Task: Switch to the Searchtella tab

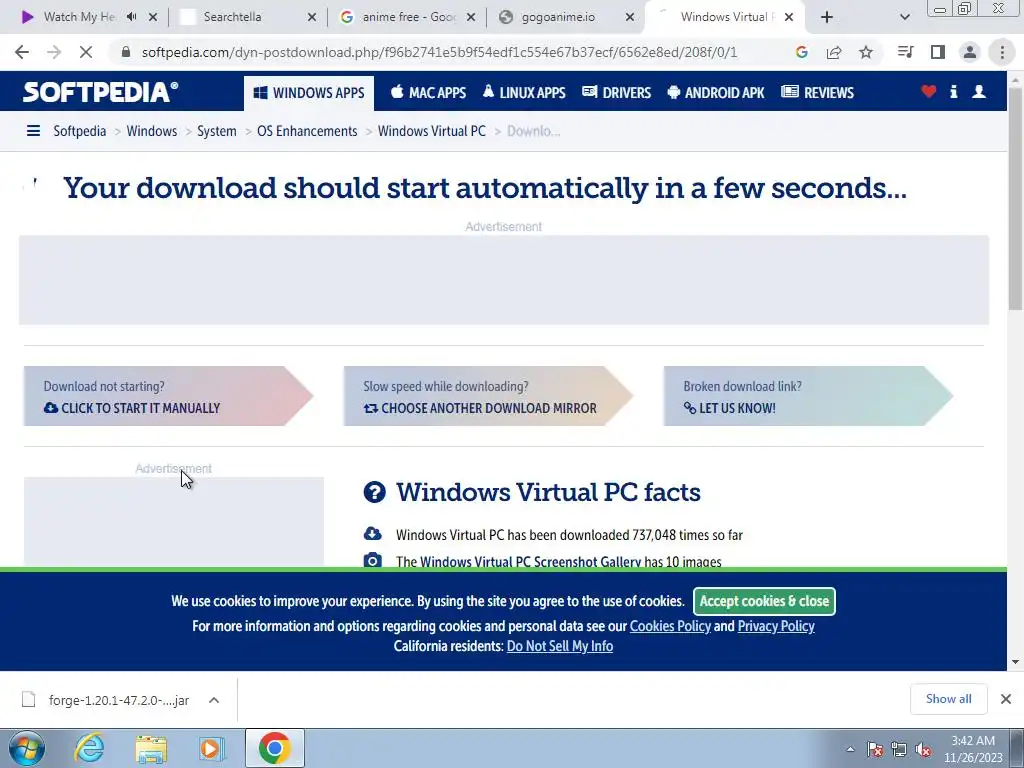Action: 232,17
